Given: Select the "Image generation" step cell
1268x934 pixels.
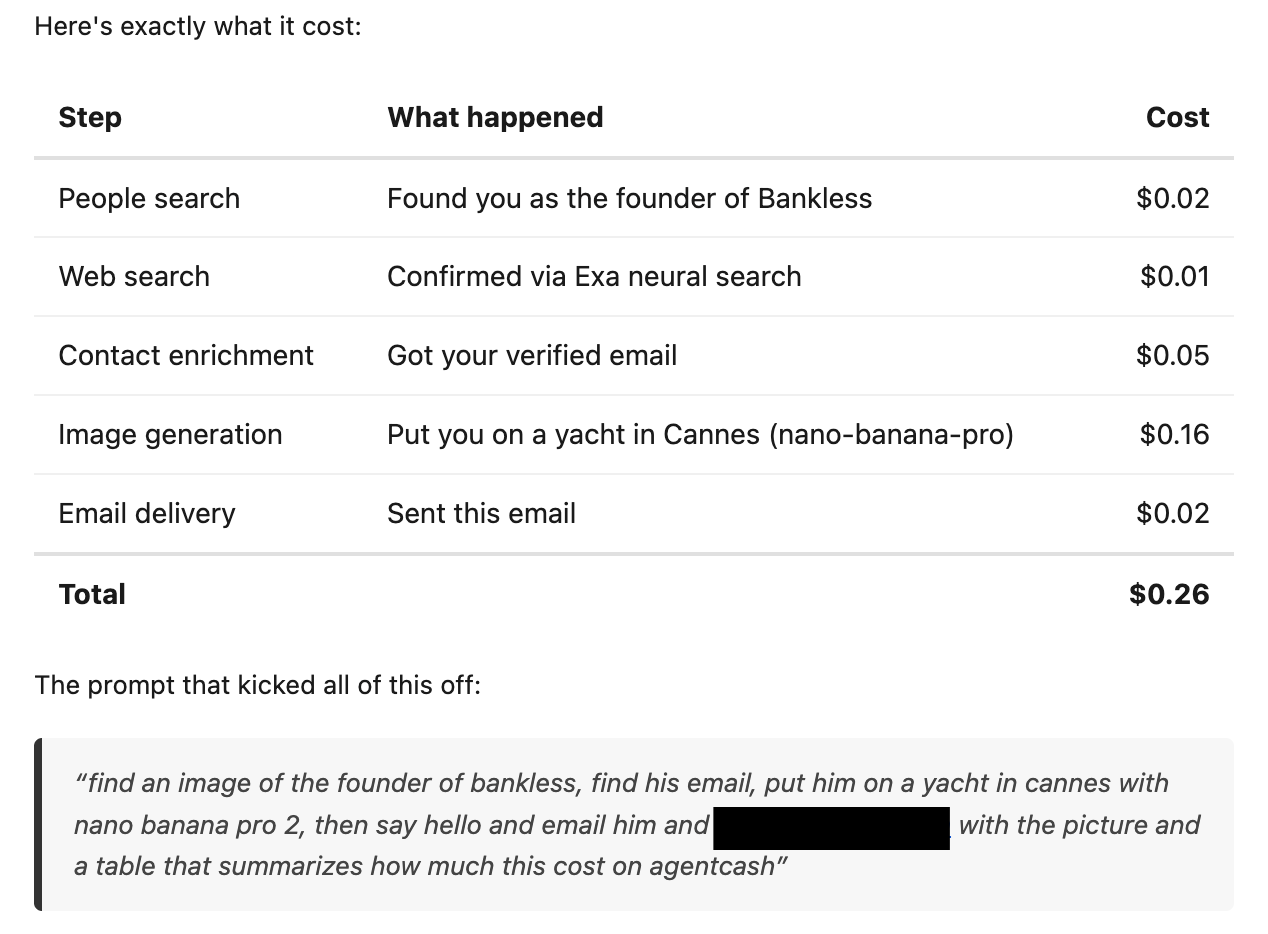Looking at the screenshot, I should click(170, 435).
